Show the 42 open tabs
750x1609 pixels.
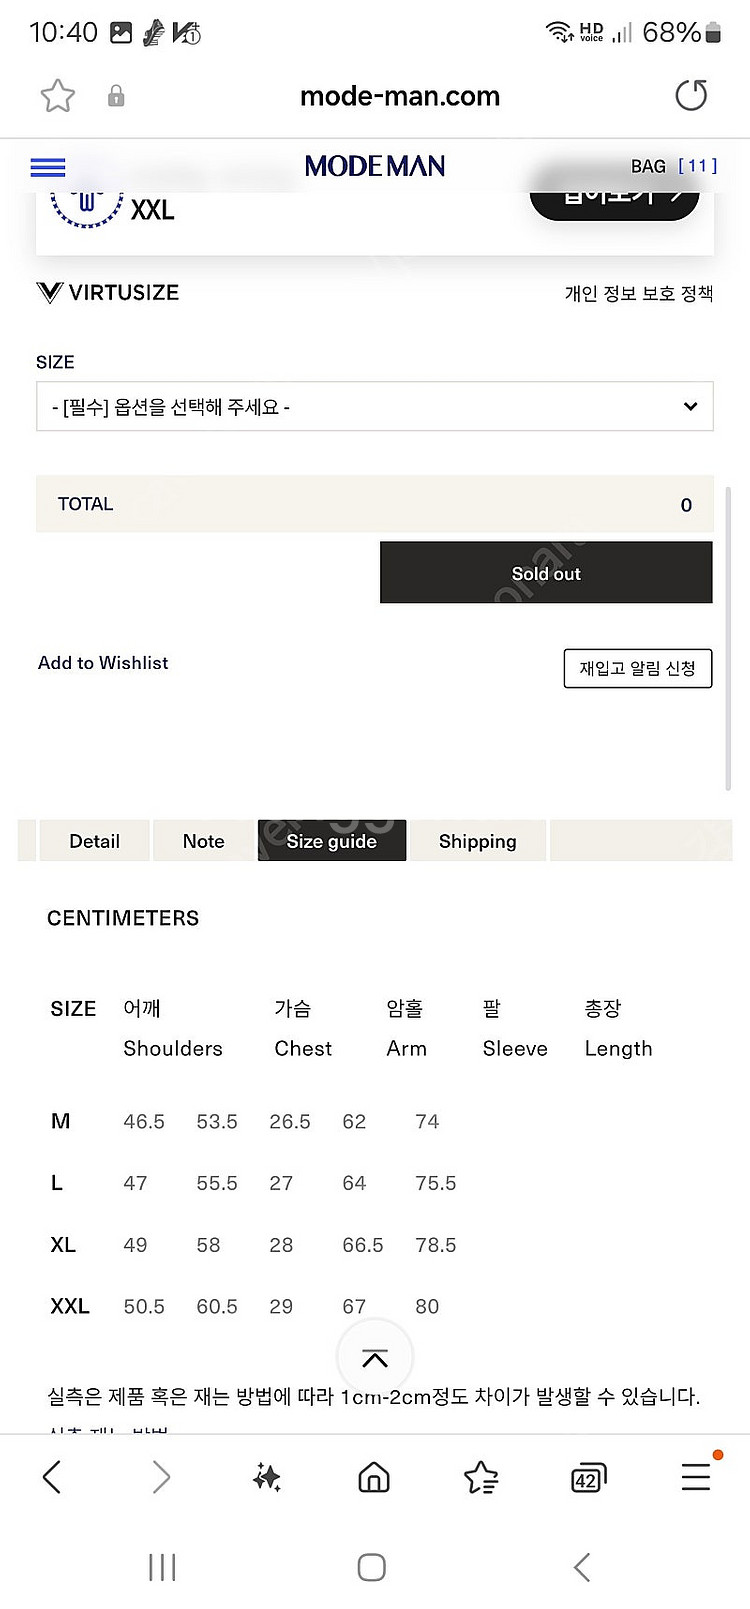(588, 1477)
